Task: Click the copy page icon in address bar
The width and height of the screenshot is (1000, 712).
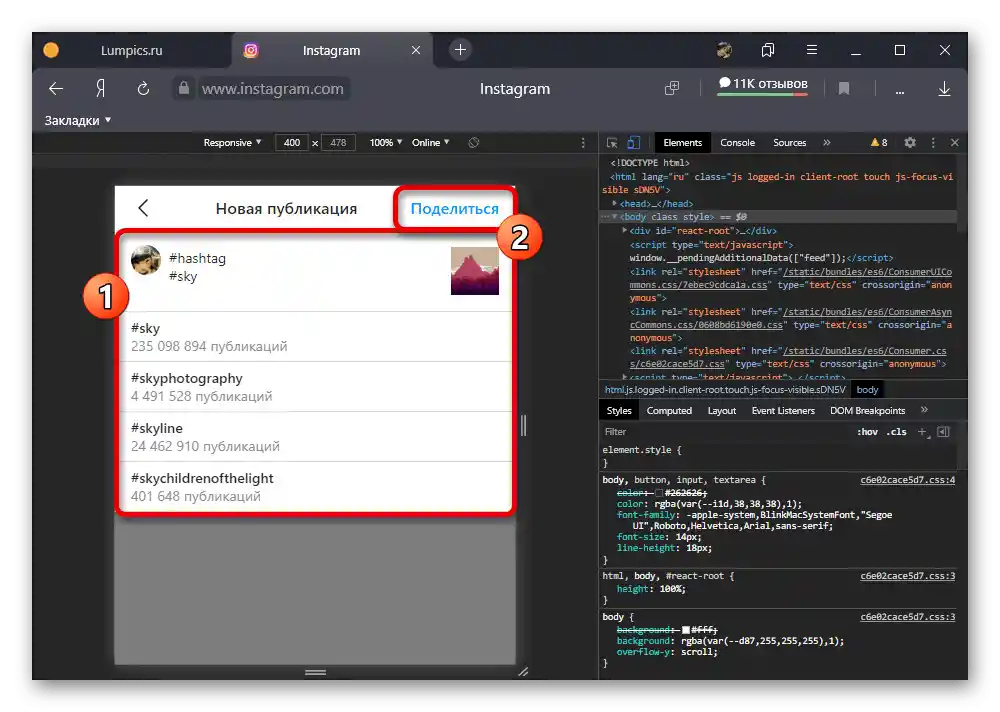Action: tap(672, 89)
